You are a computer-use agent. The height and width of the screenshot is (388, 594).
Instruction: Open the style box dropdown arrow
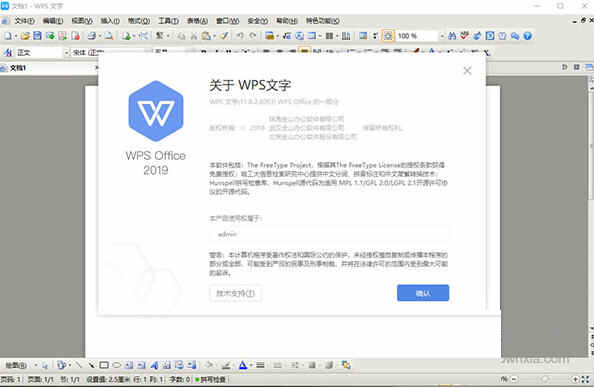pyautogui.click(x=66, y=53)
